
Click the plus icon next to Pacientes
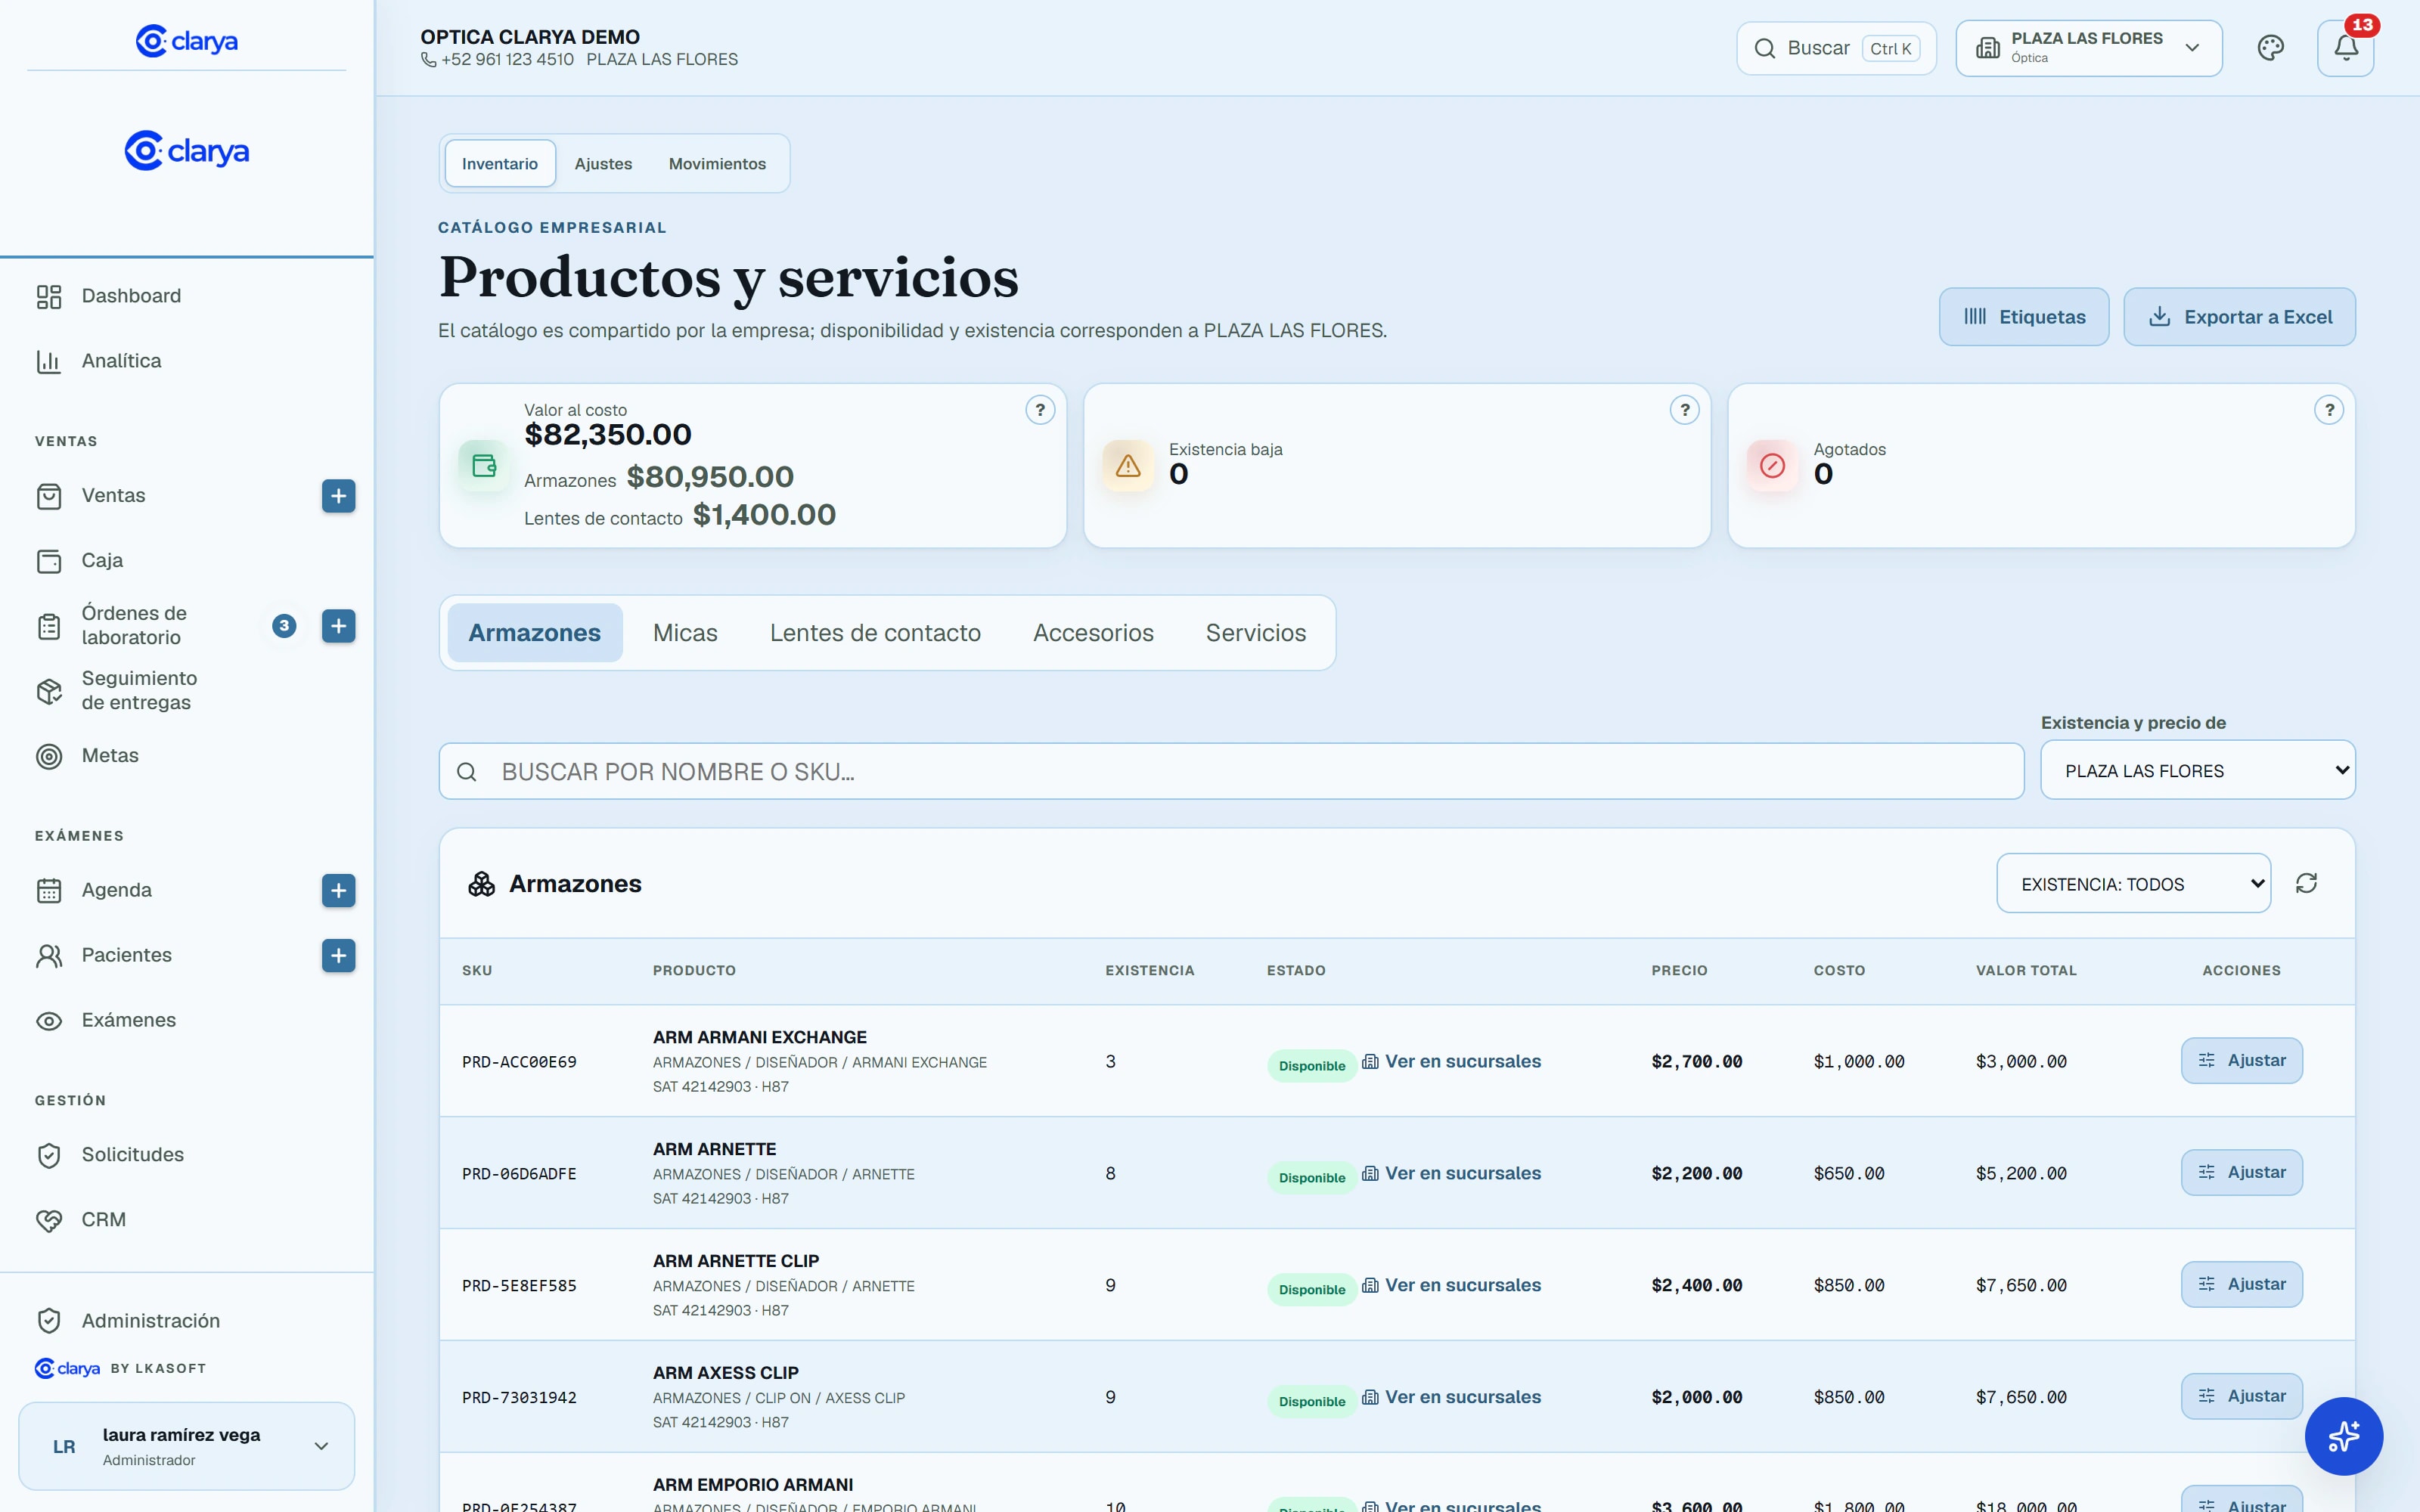point(338,955)
